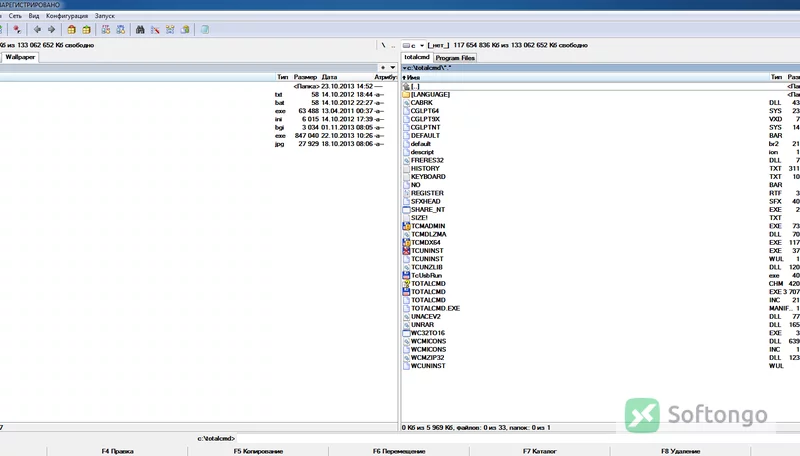This screenshot has height=456, width=800.
Task: Click the parent directory '..' button
Action: (393, 45)
